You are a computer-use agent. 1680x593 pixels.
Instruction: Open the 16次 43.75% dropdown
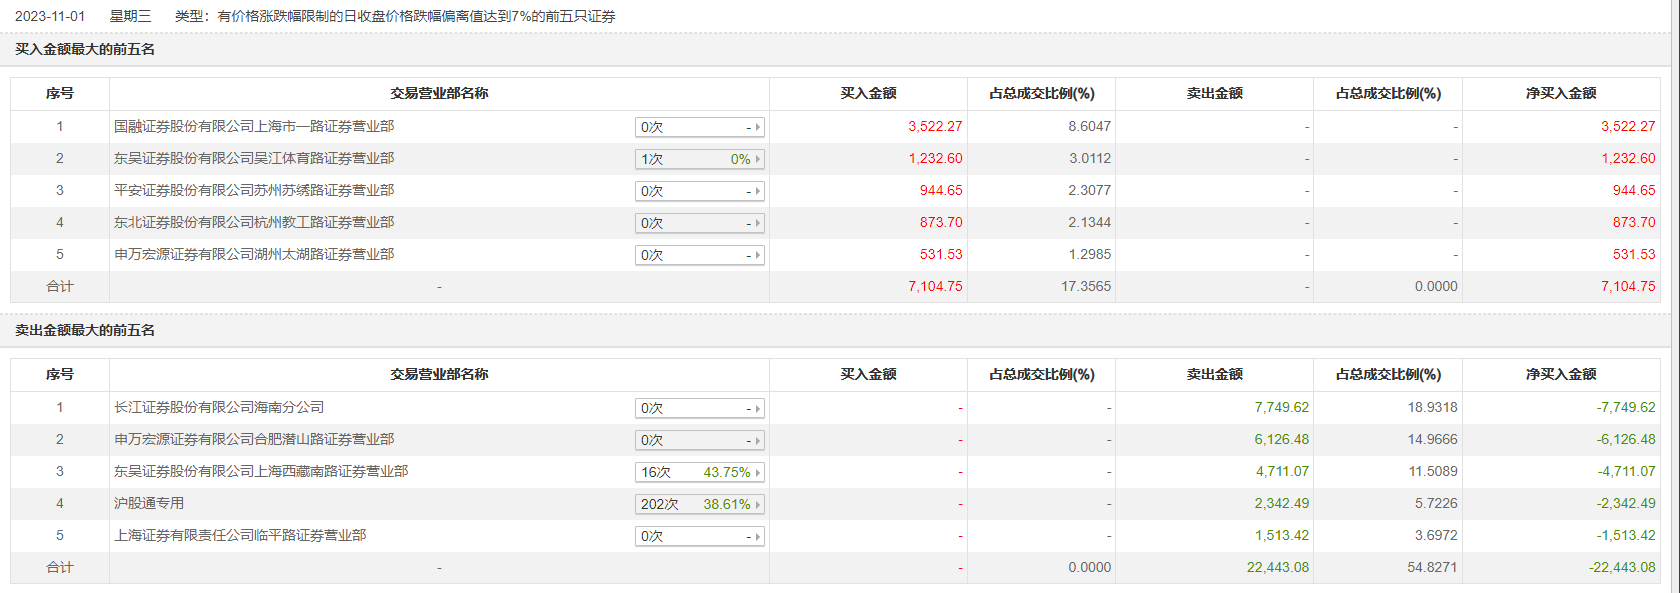[x=699, y=472]
